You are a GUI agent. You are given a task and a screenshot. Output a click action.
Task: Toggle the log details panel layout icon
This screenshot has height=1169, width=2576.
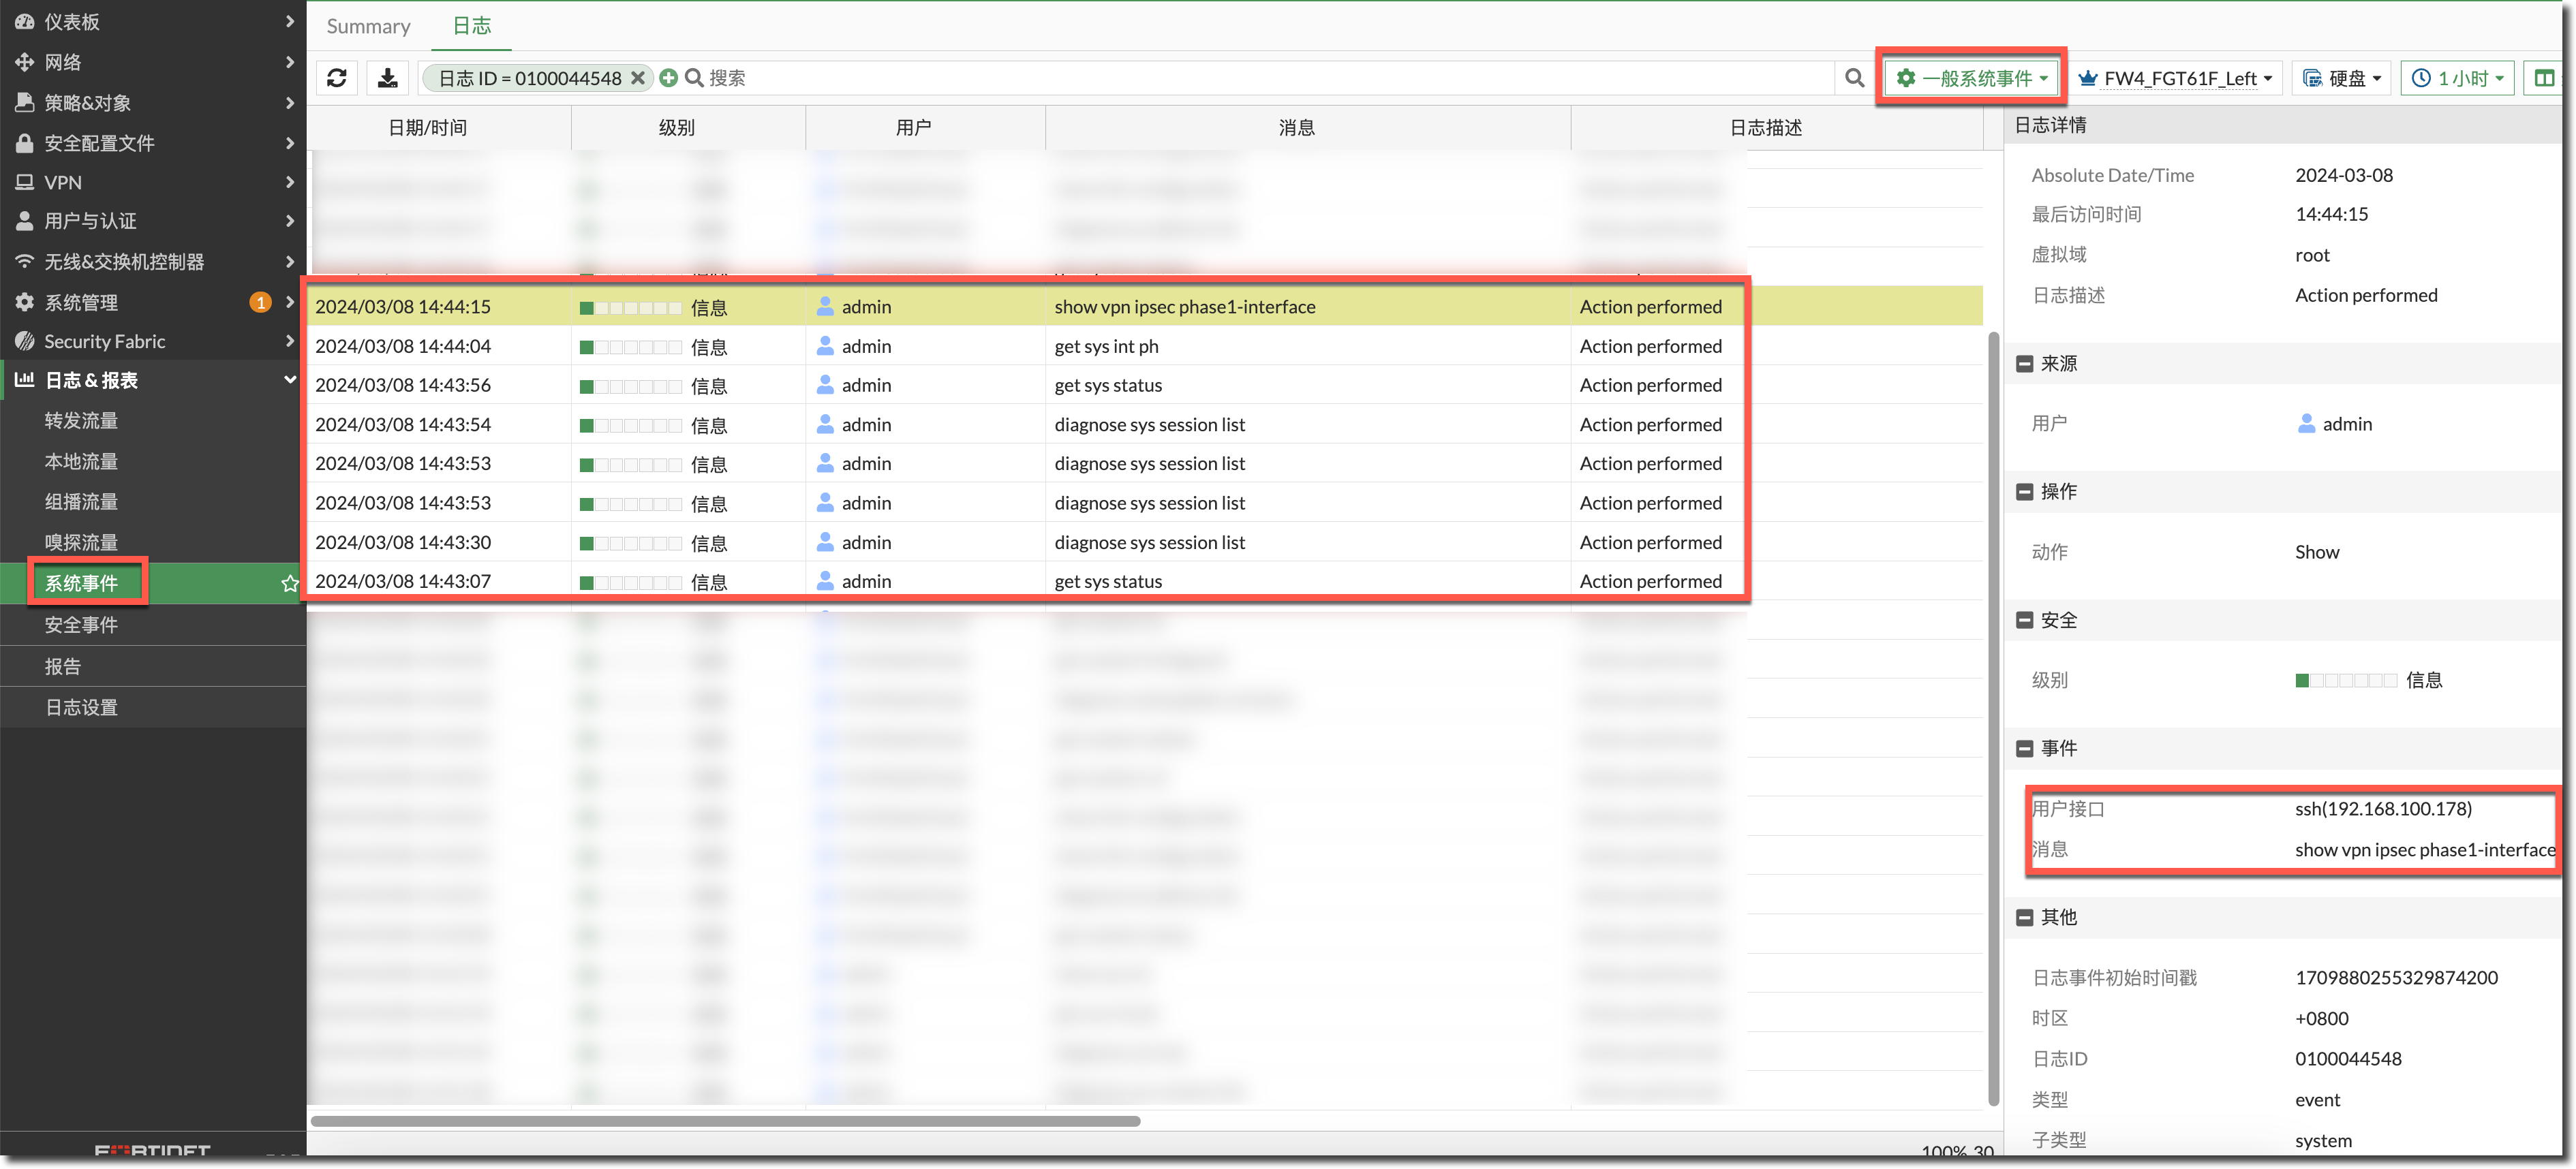pyautogui.click(x=2544, y=78)
